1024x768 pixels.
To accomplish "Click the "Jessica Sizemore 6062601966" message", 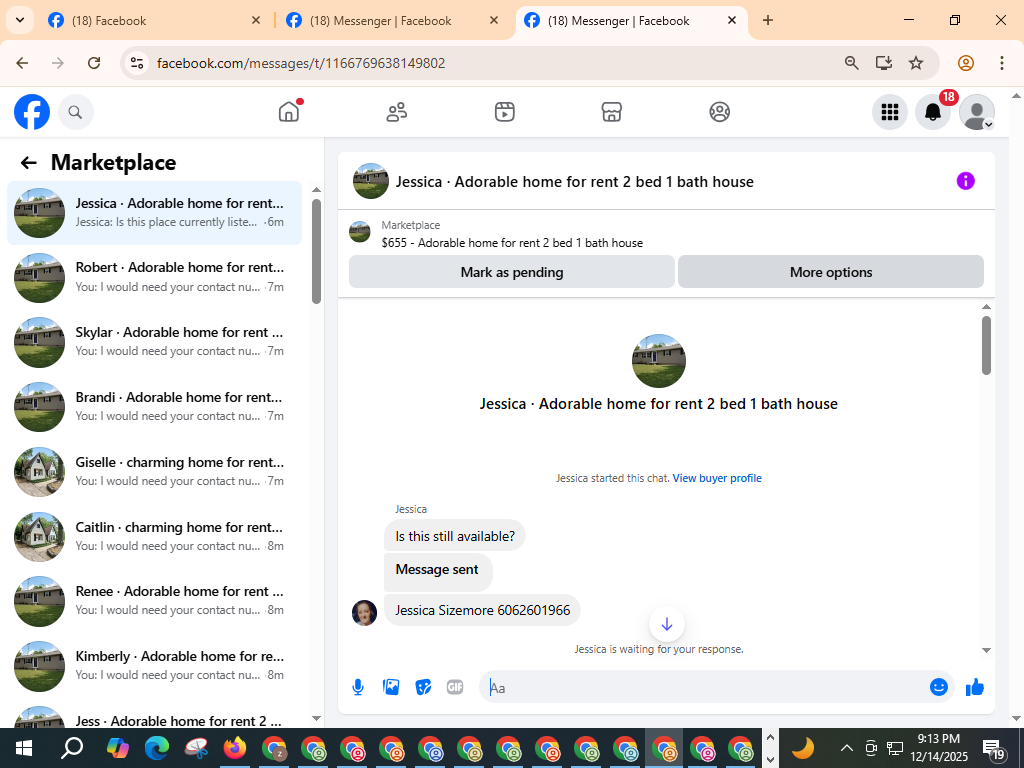I will click(482, 610).
